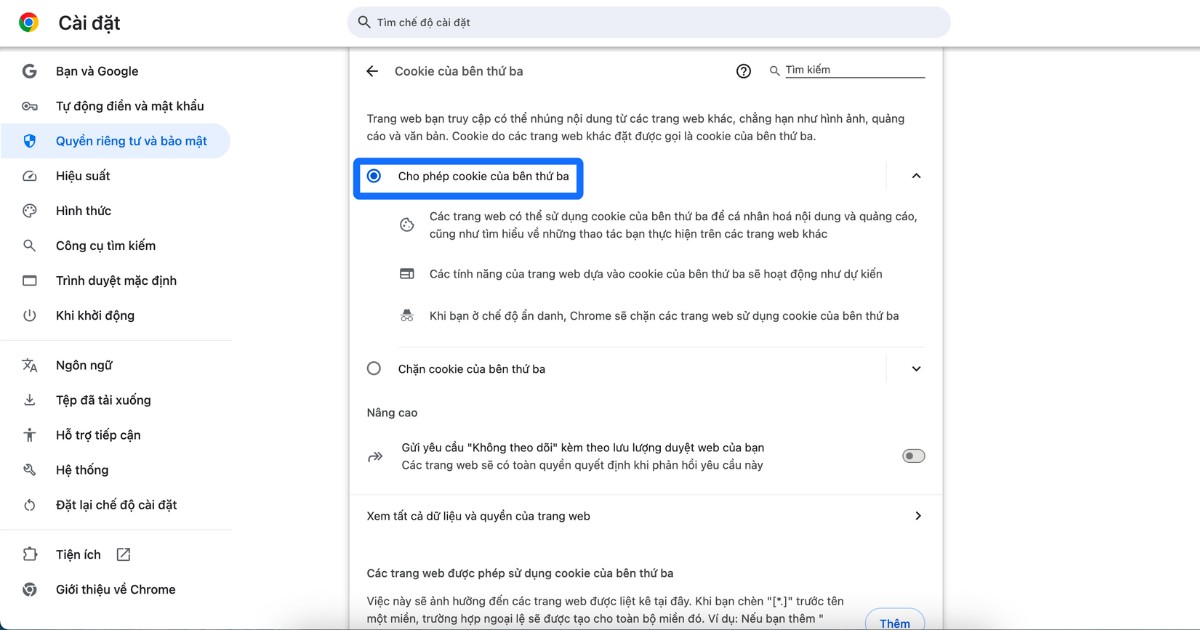Click the Chrome logo icon
The height and width of the screenshot is (630, 1200).
pos(28,22)
